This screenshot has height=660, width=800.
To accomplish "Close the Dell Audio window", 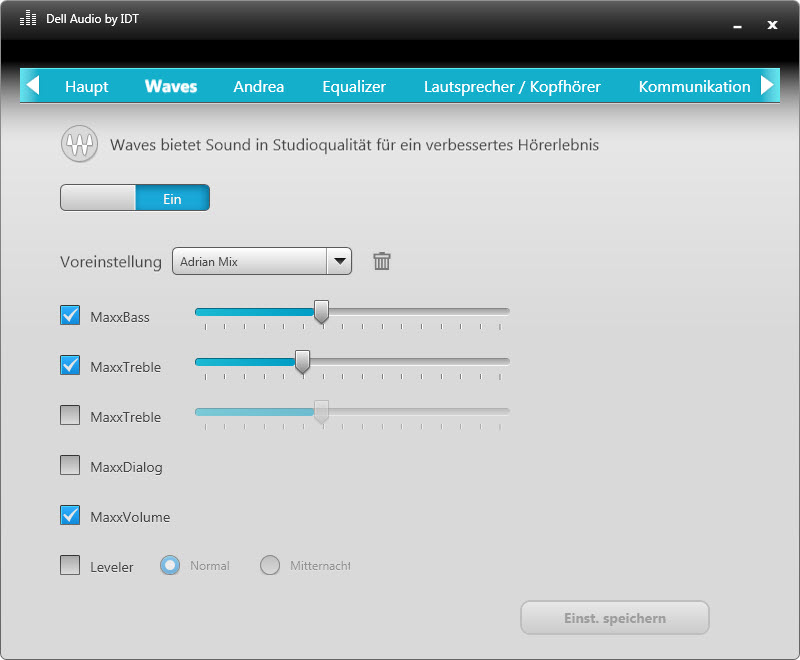I will pyautogui.click(x=772, y=25).
